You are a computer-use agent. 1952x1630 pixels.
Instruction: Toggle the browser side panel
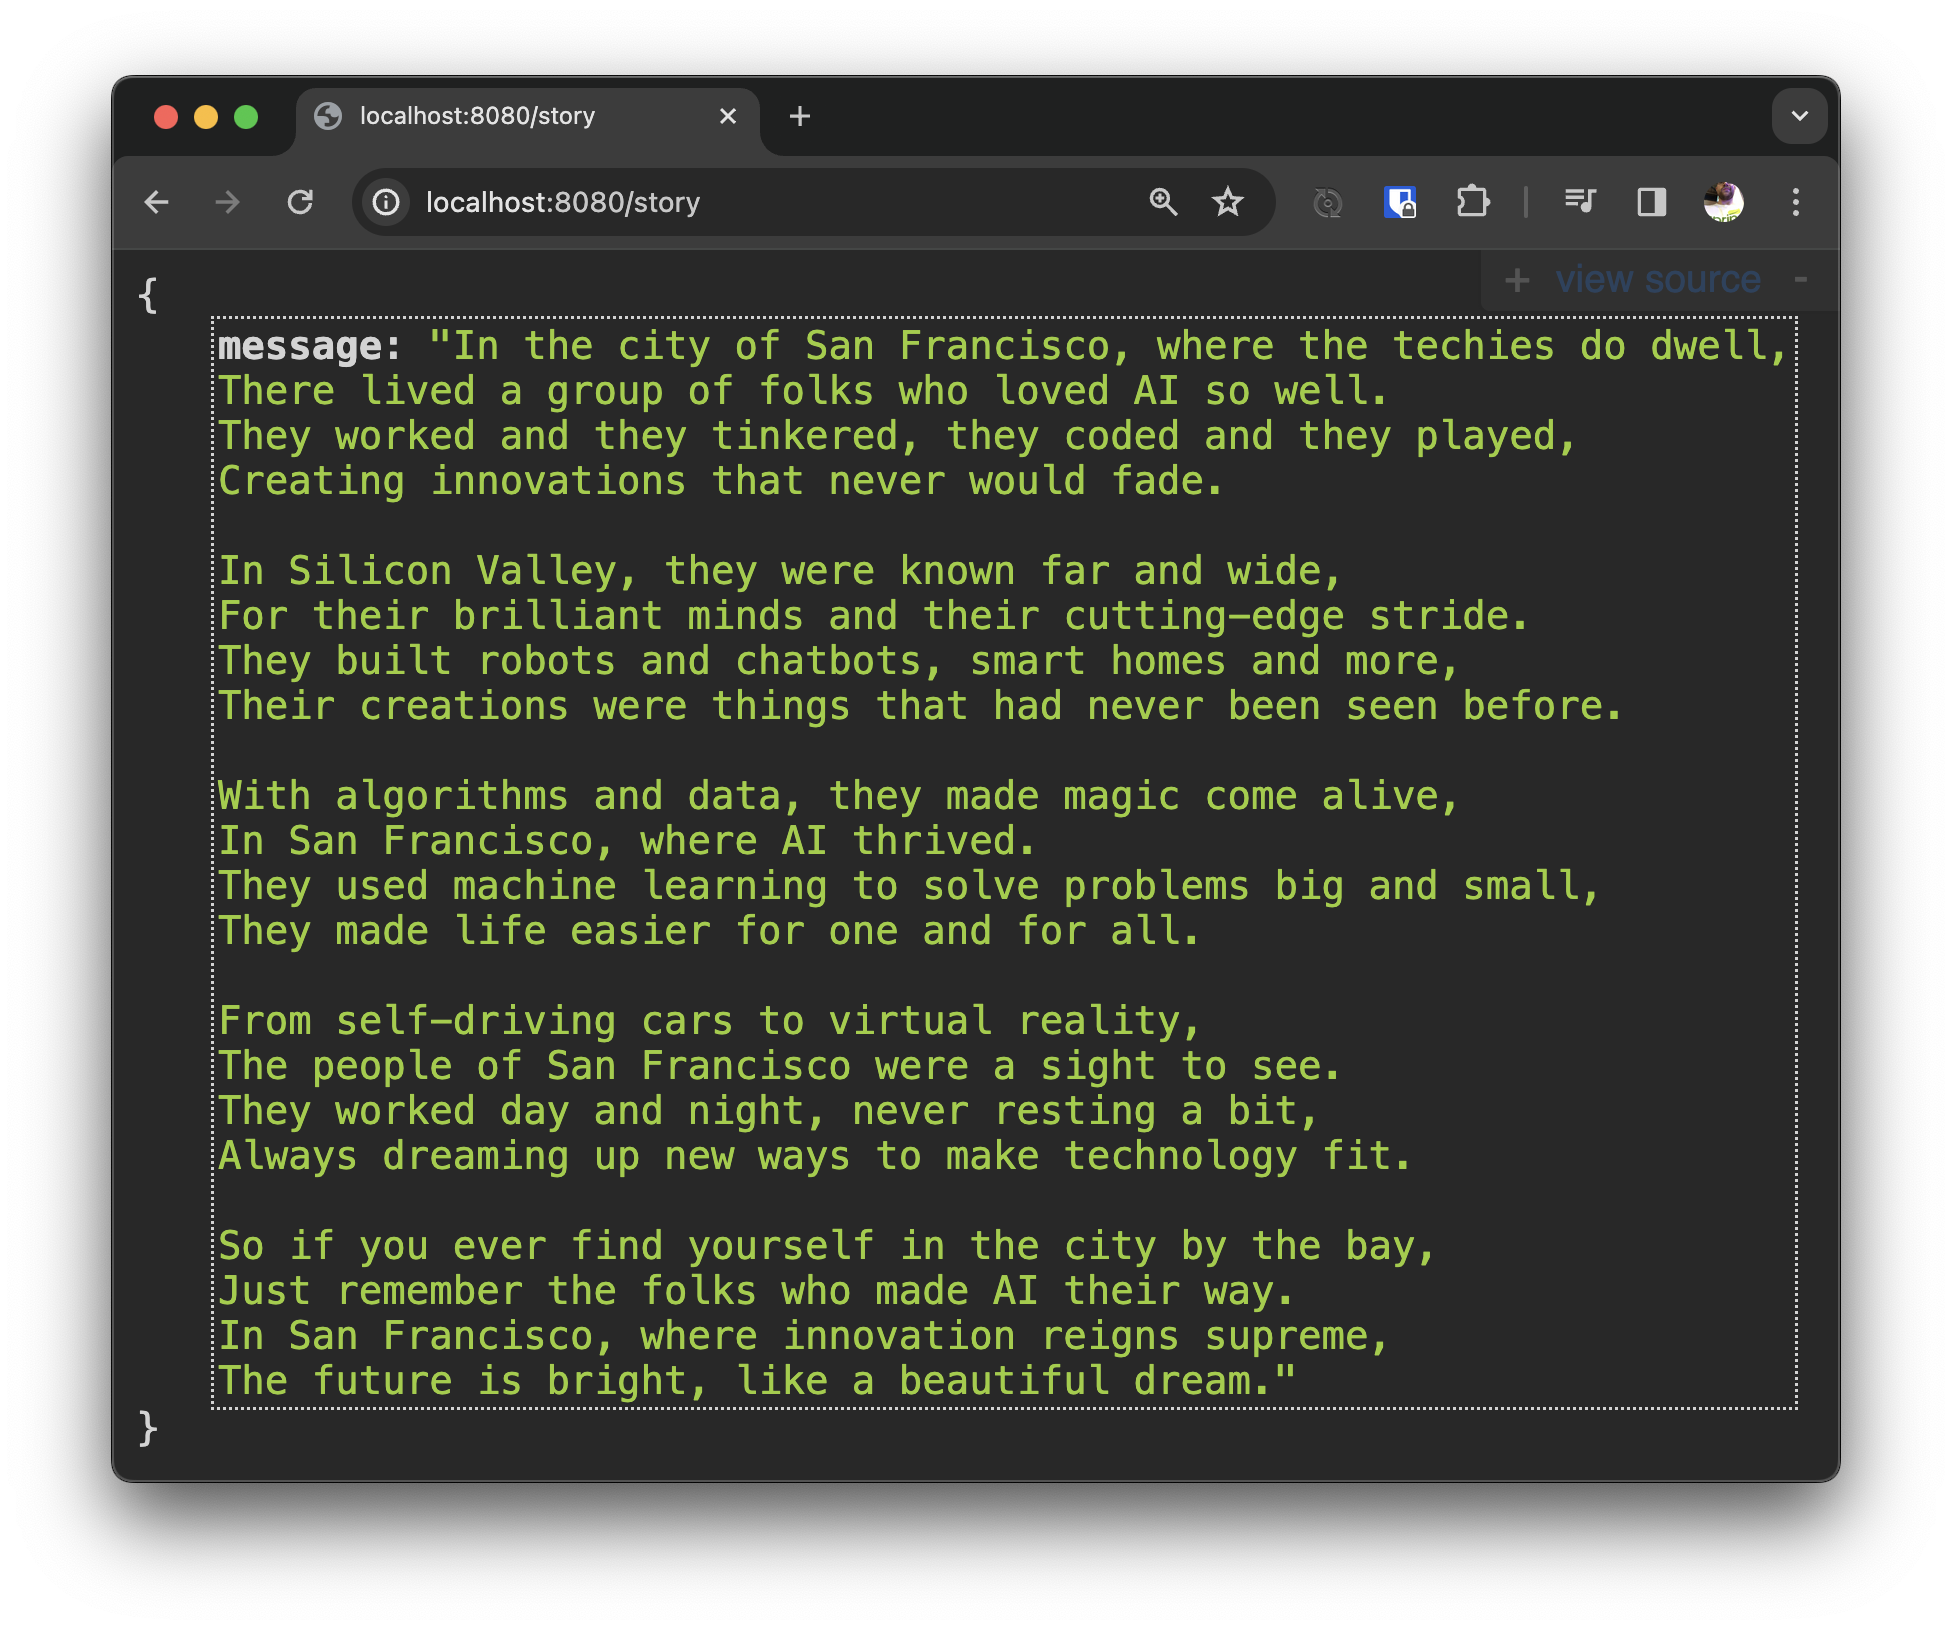coord(1651,203)
